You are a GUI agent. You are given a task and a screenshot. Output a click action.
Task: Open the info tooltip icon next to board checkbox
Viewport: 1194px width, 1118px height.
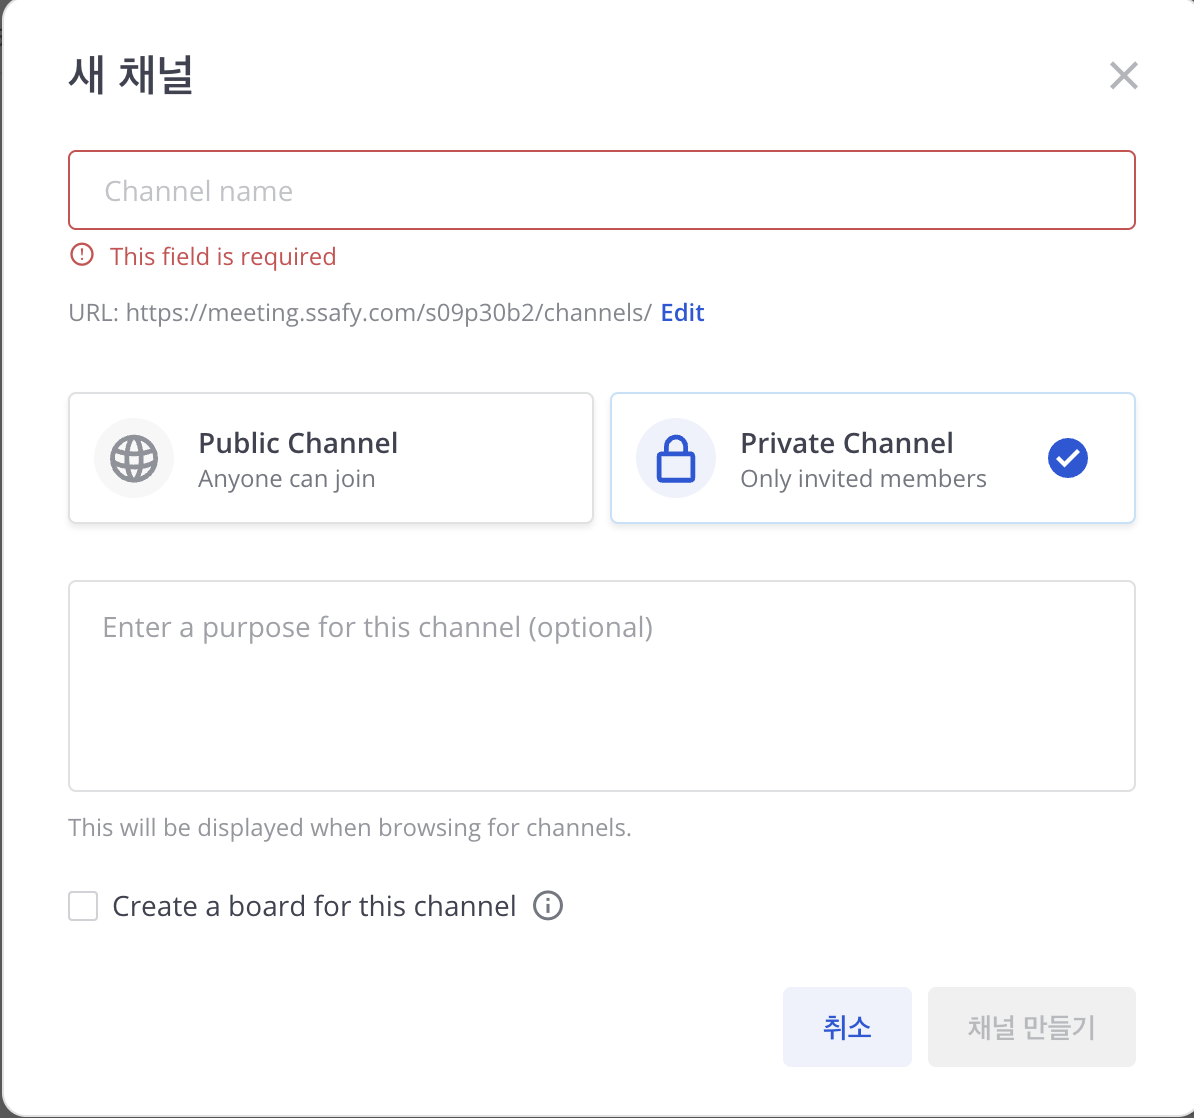pos(547,906)
